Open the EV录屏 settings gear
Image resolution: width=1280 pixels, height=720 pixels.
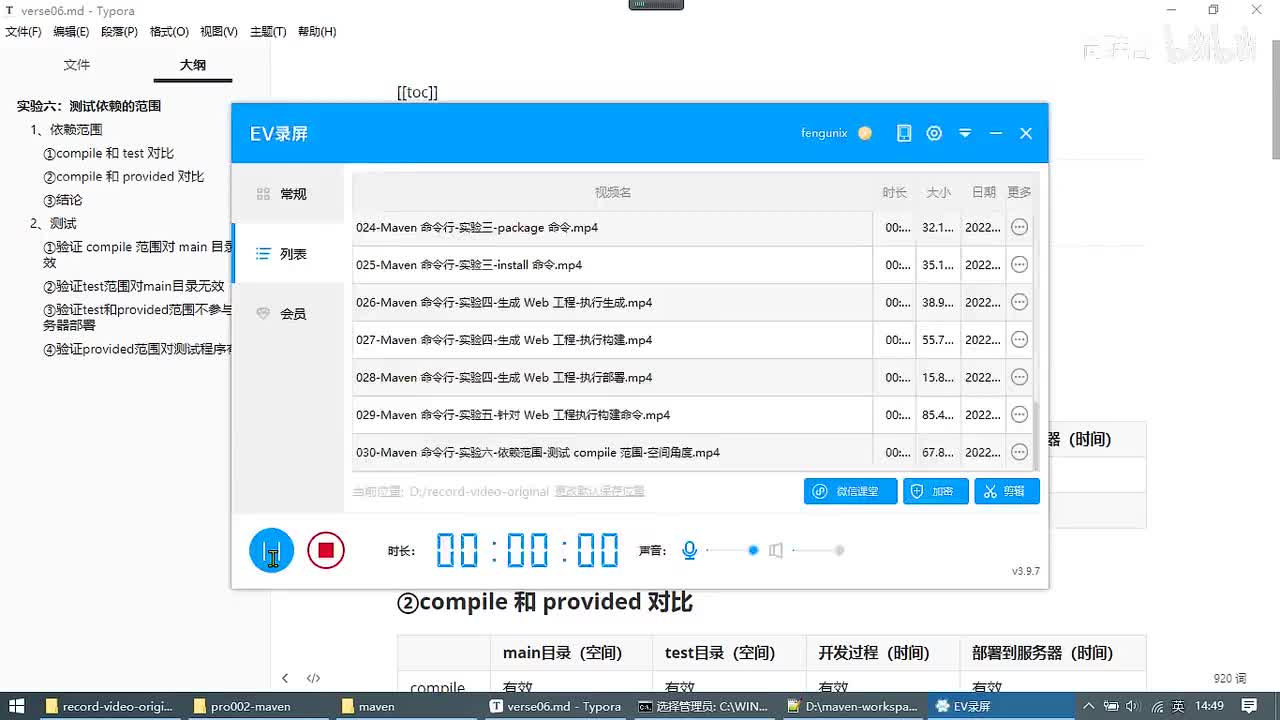pyautogui.click(x=934, y=133)
